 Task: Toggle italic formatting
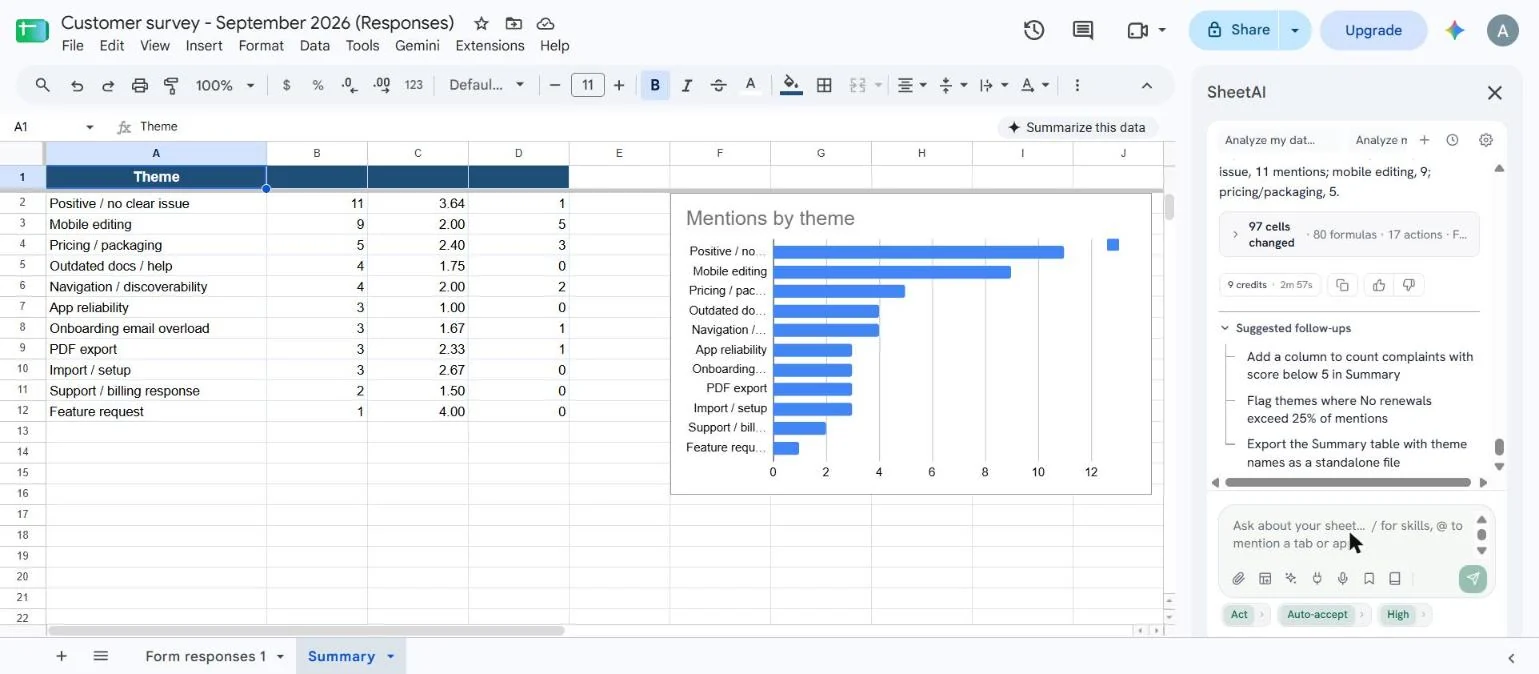coord(687,85)
